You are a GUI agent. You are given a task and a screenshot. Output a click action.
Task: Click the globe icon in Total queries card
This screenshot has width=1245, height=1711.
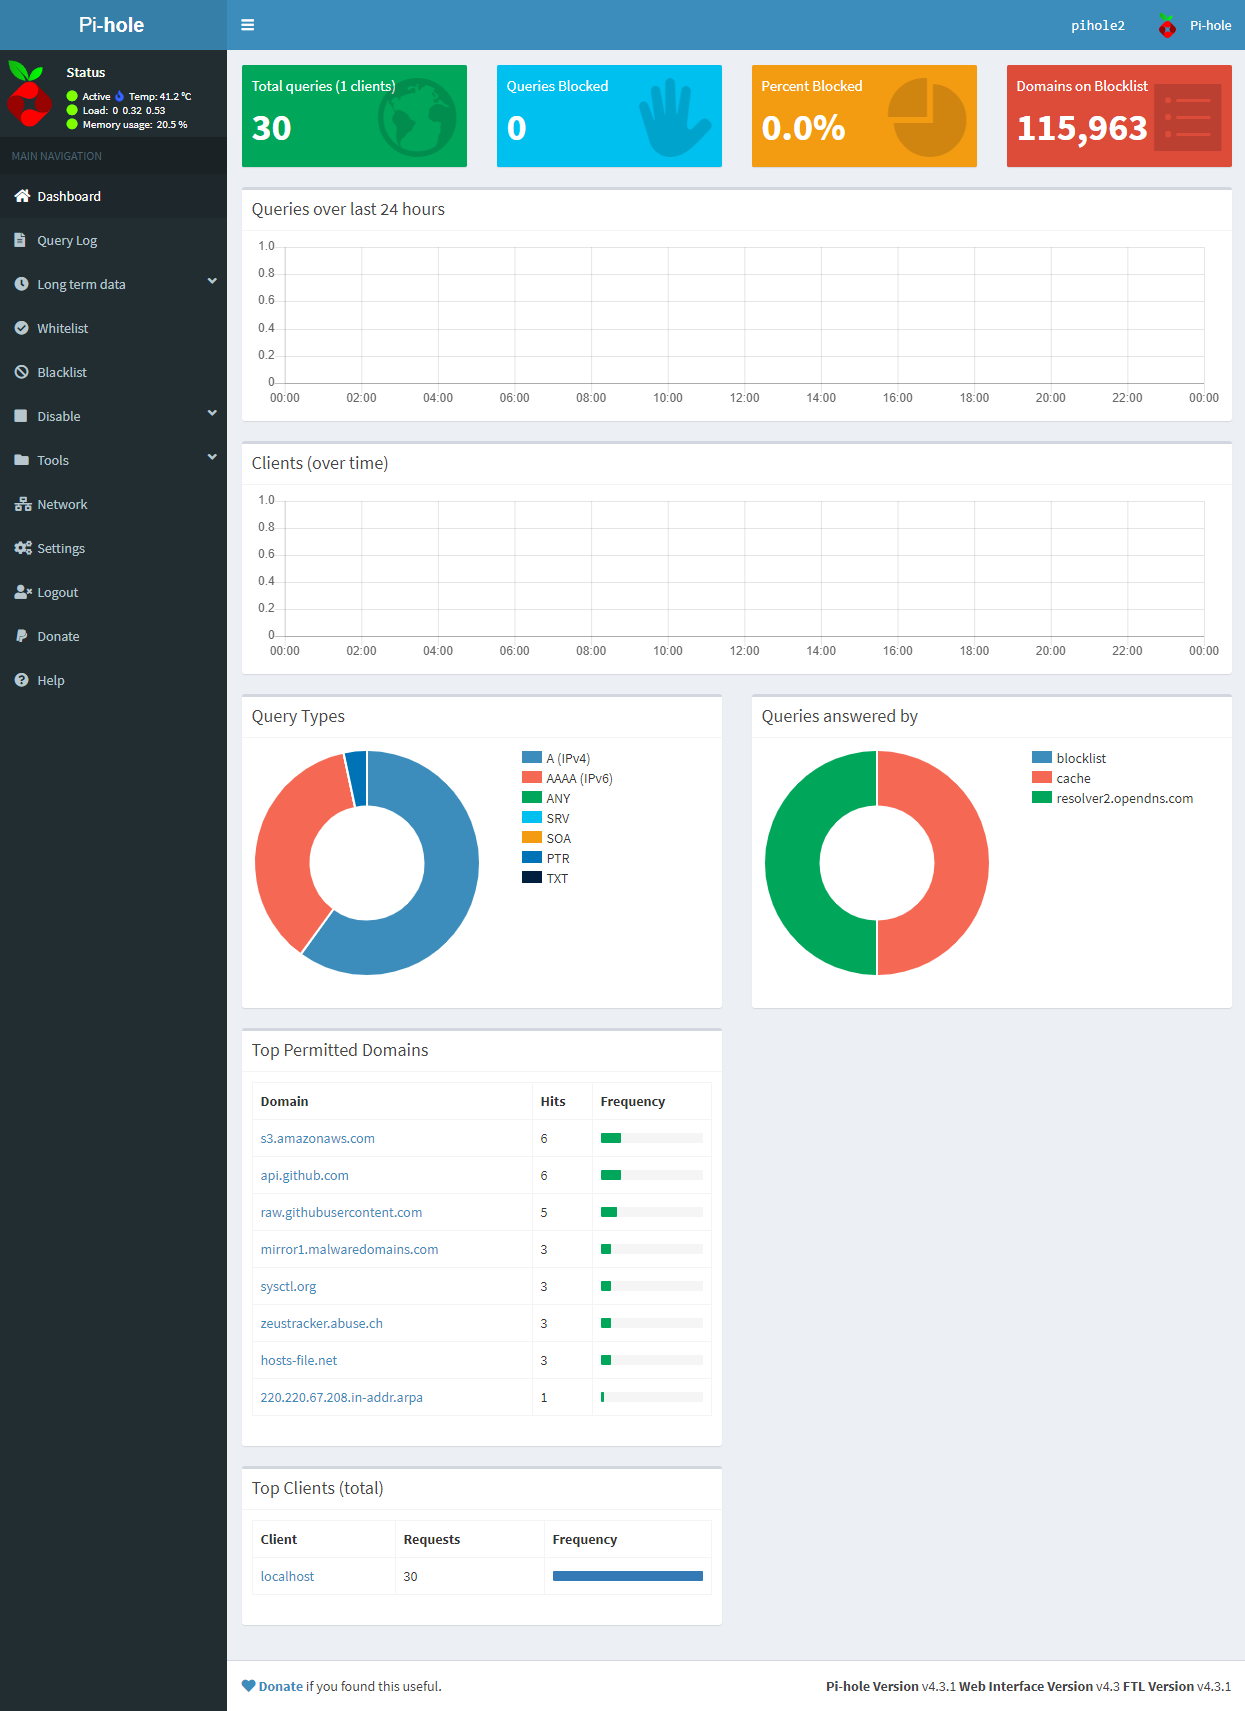click(417, 117)
